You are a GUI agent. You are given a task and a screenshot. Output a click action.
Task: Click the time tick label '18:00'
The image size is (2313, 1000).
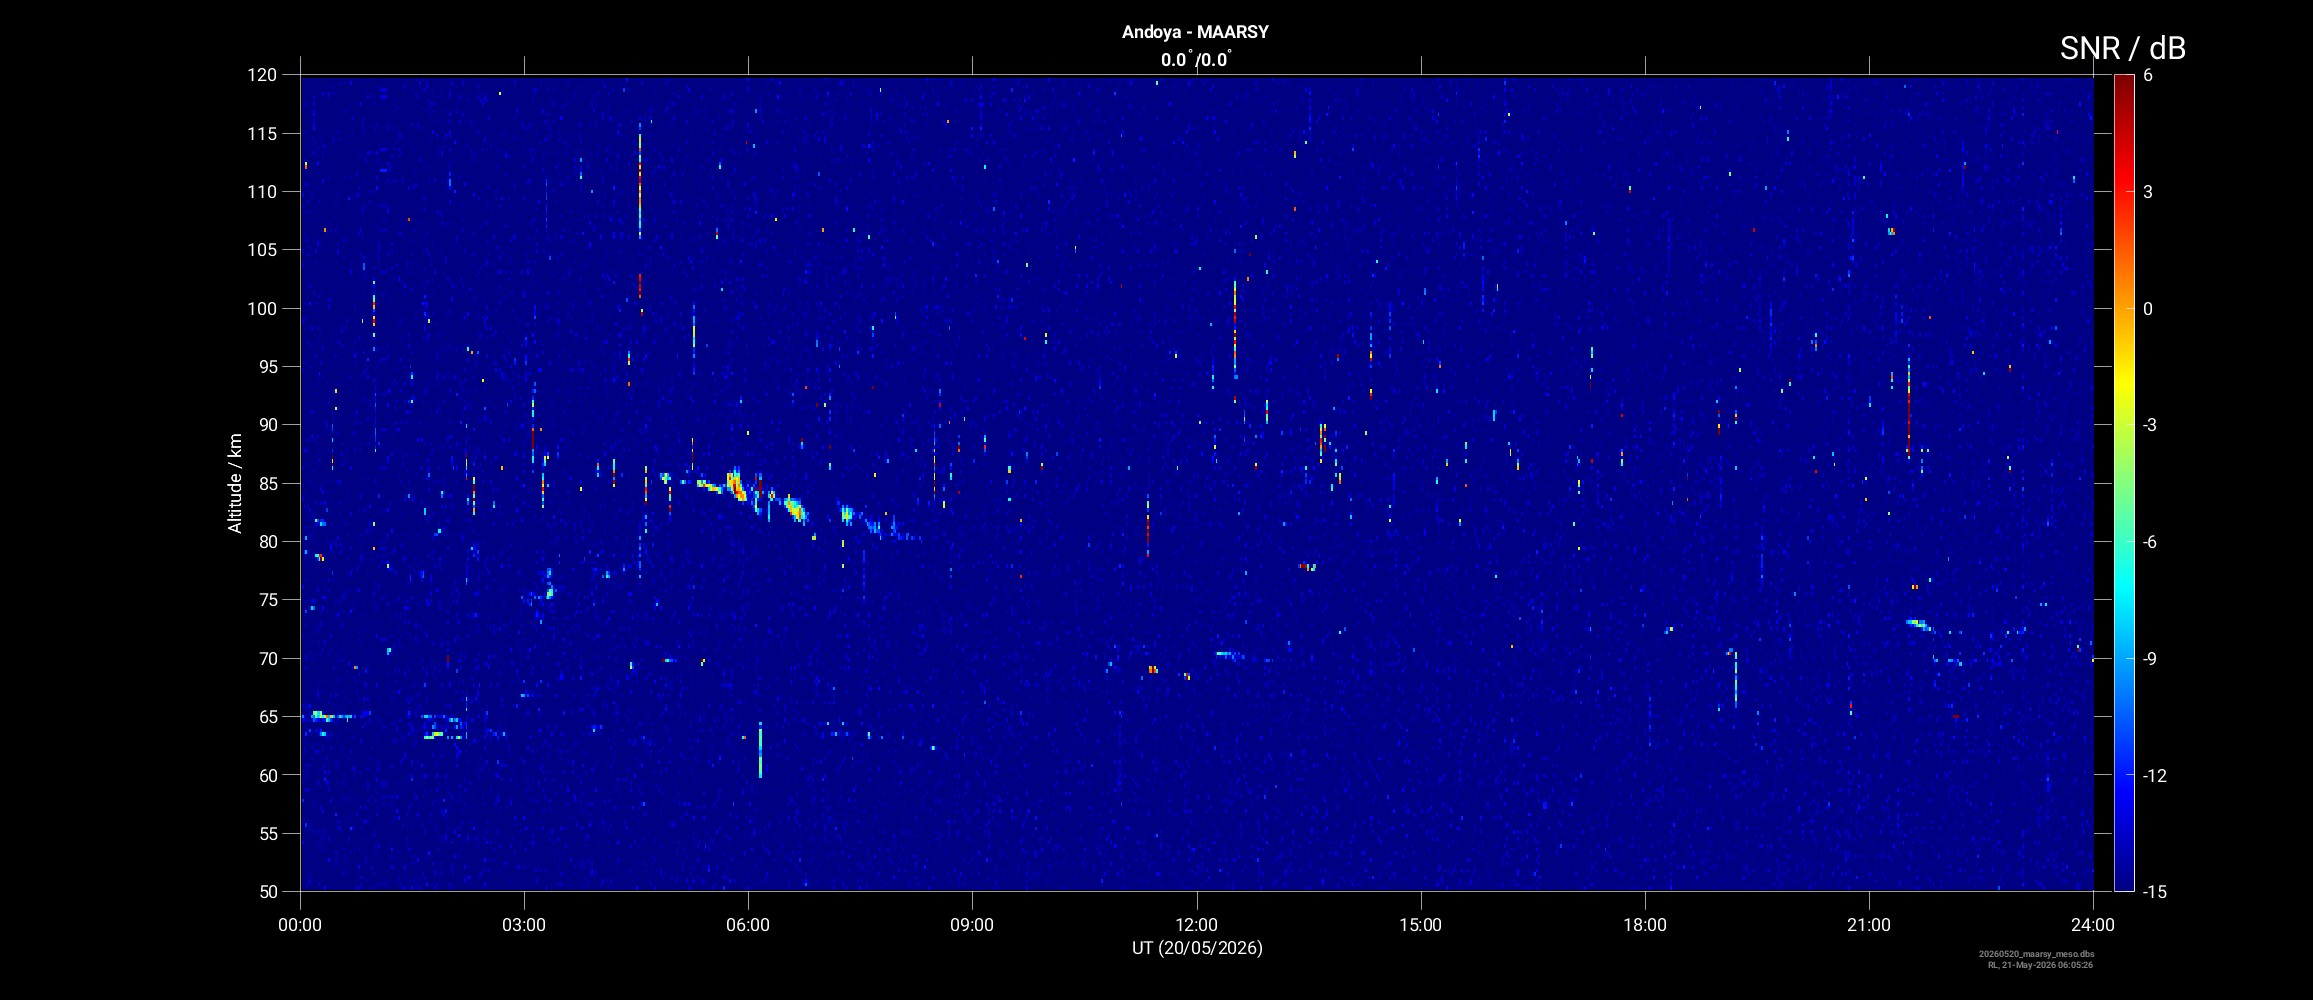click(x=1645, y=925)
